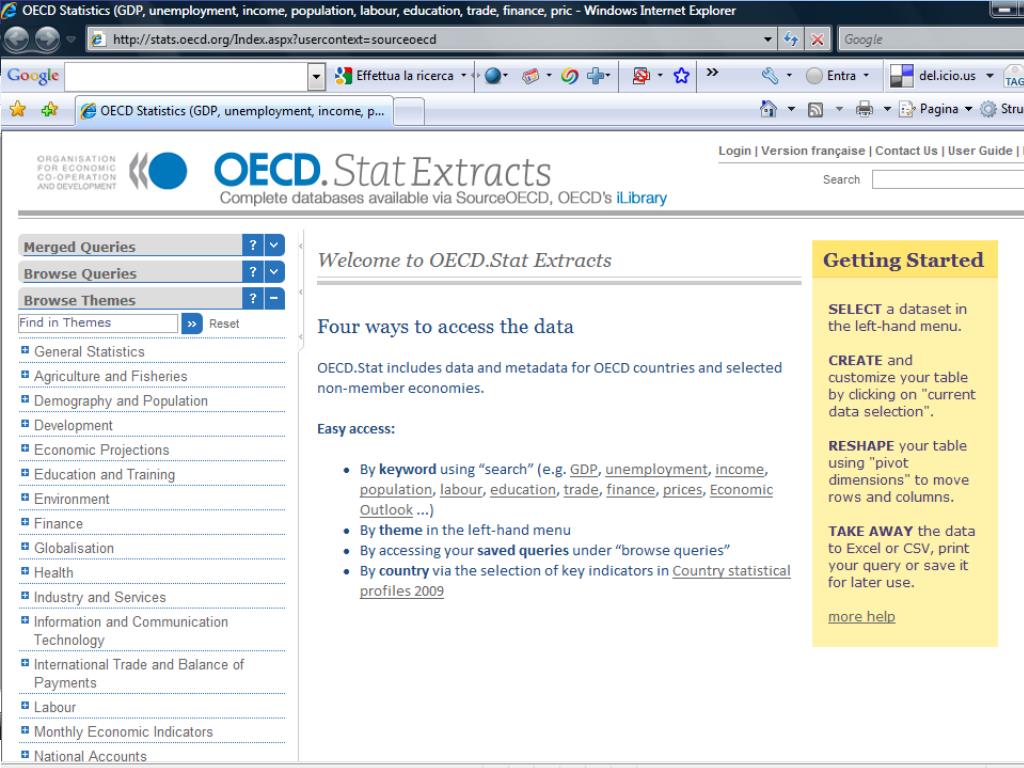This screenshot has width=1024, height=768.
Task: Click the Find in Themes input field
Action: click(x=98, y=323)
